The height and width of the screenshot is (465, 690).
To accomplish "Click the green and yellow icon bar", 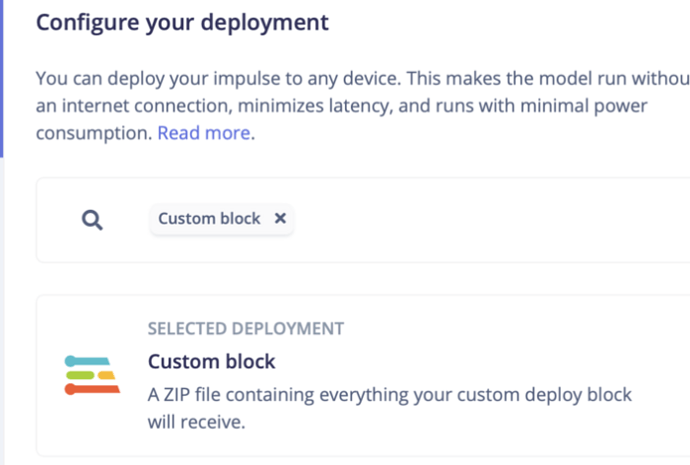I will (90, 375).
